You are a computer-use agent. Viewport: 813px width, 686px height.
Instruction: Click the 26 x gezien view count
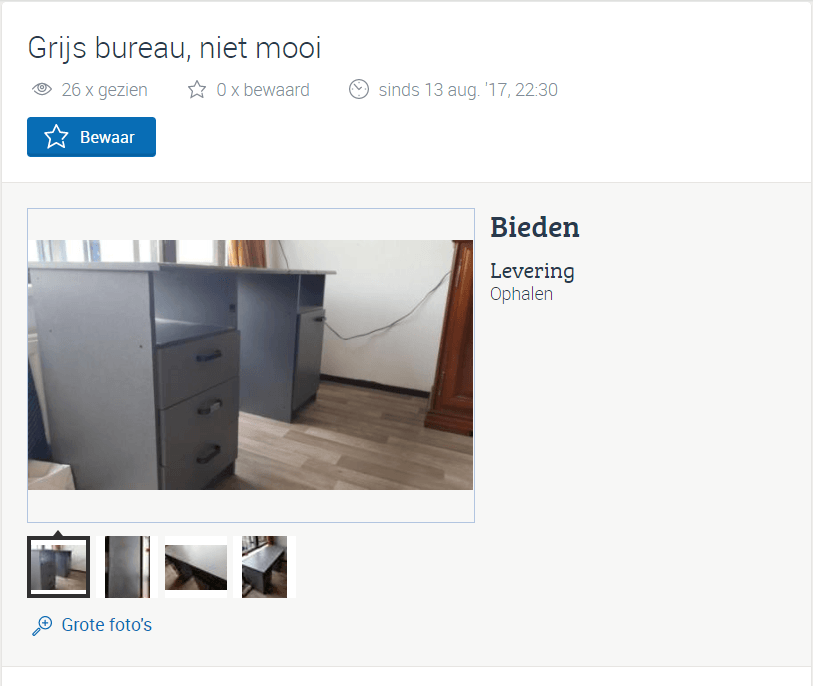(105, 90)
